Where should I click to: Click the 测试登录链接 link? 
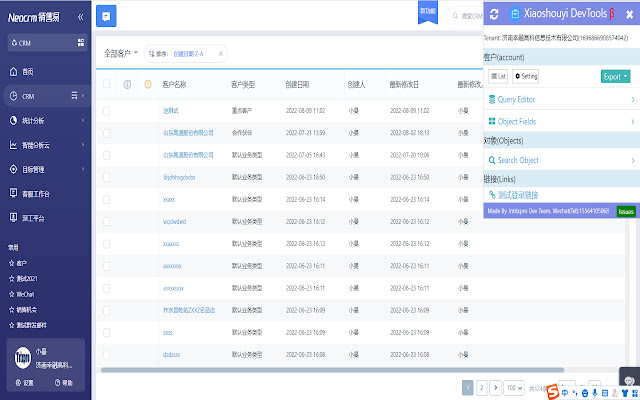tap(518, 195)
